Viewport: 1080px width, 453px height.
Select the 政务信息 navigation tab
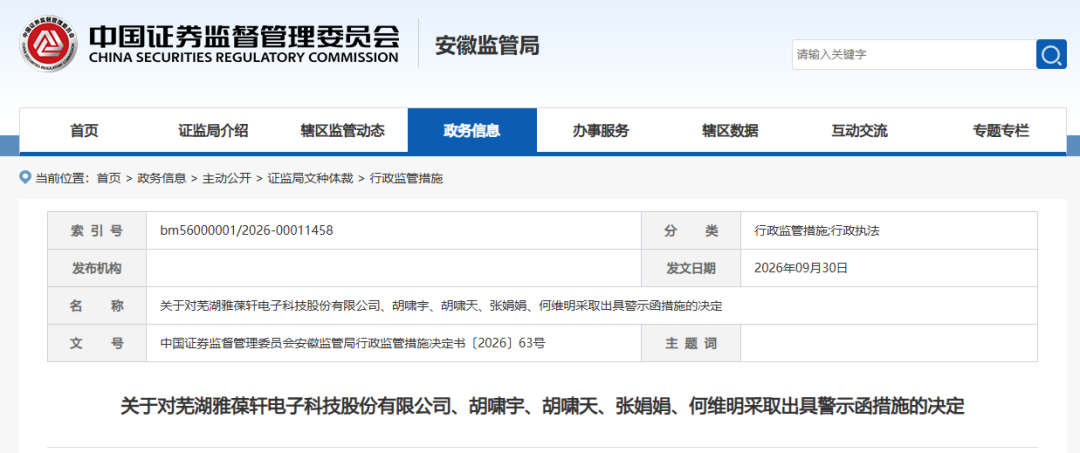tap(472, 130)
